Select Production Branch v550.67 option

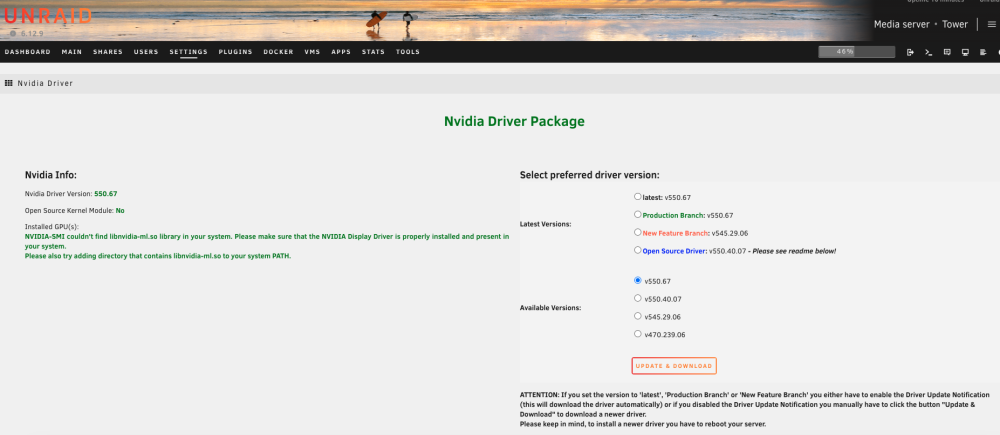(638, 214)
